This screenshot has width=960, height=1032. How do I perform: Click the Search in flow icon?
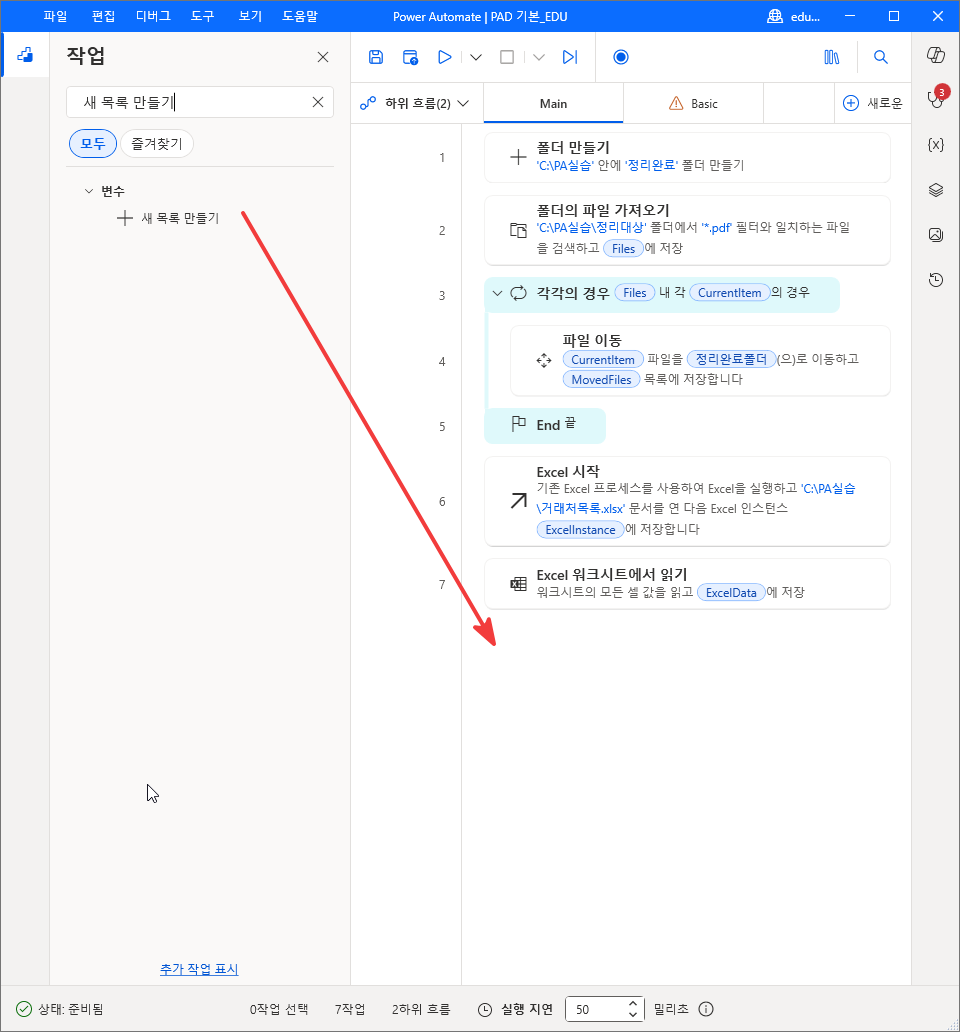(x=880, y=57)
